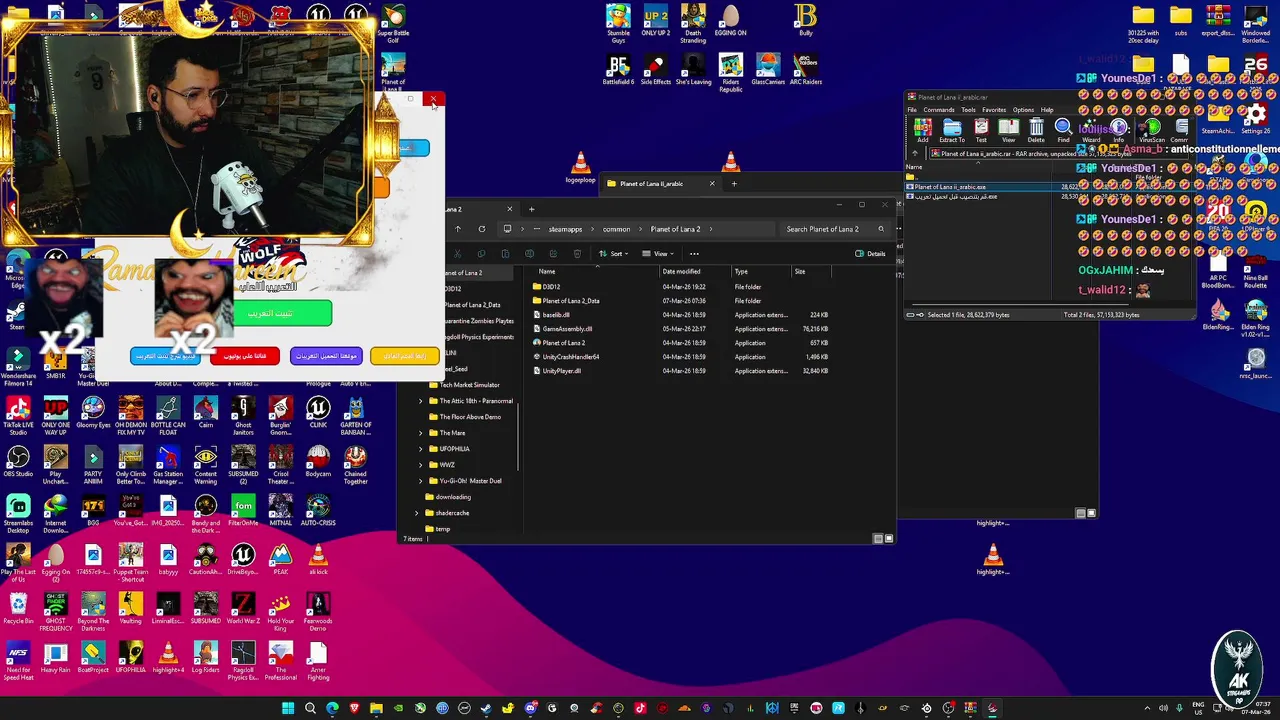Open new tab beside Planet of Lana ii_arabic
Image resolution: width=1280 pixels, height=720 pixels.
click(x=734, y=183)
